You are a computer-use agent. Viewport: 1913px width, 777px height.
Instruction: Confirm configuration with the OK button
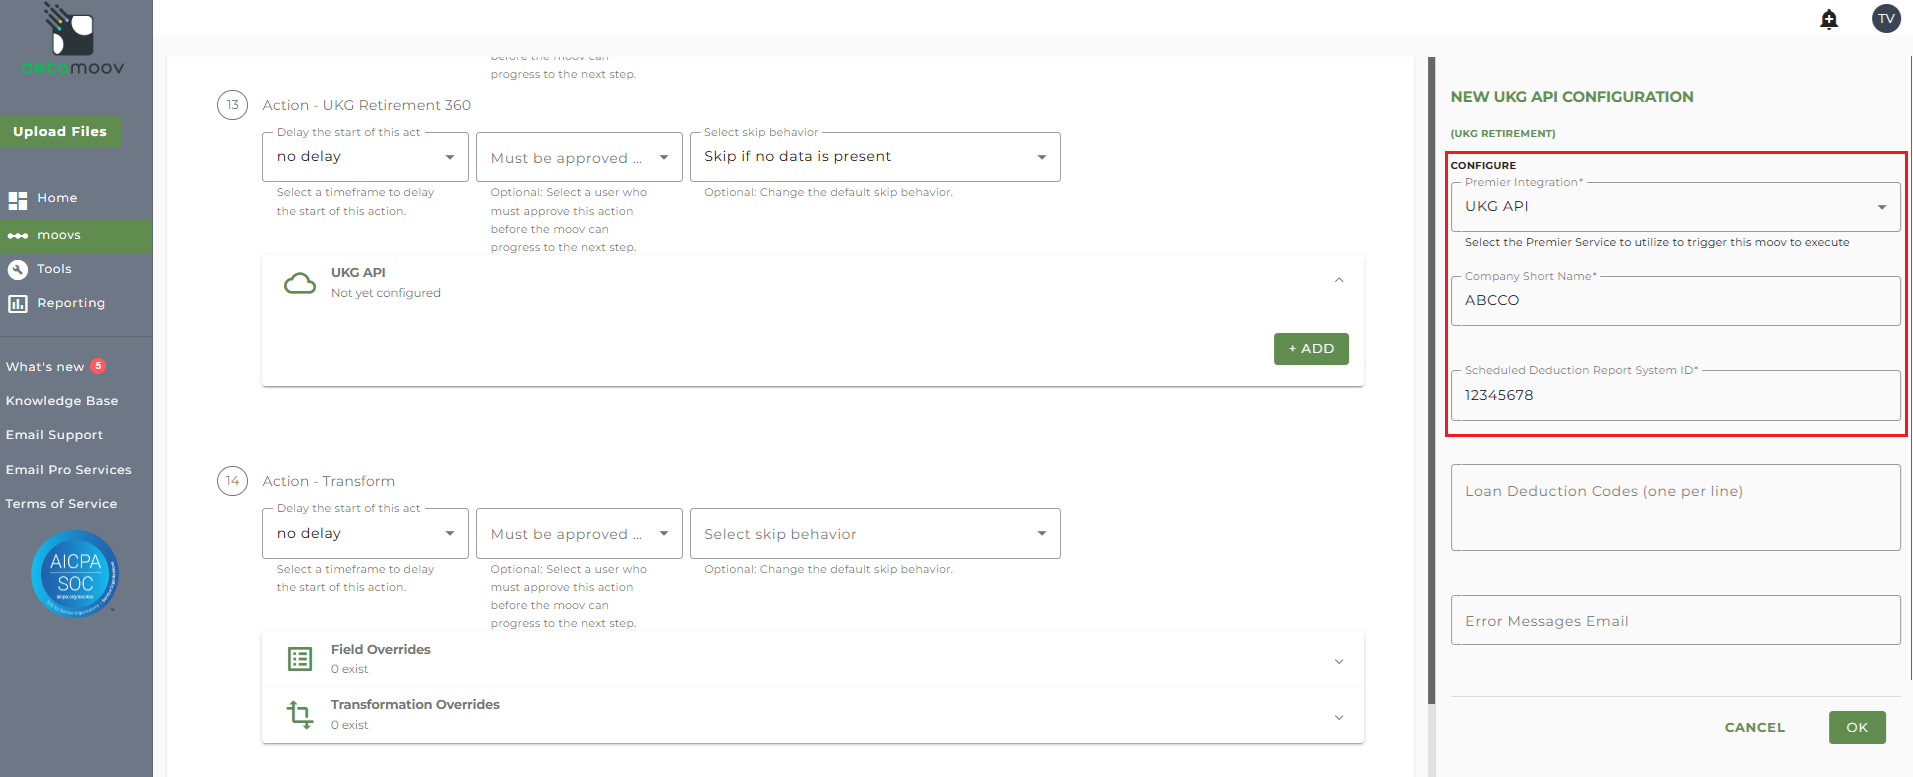pyautogui.click(x=1857, y=727)
